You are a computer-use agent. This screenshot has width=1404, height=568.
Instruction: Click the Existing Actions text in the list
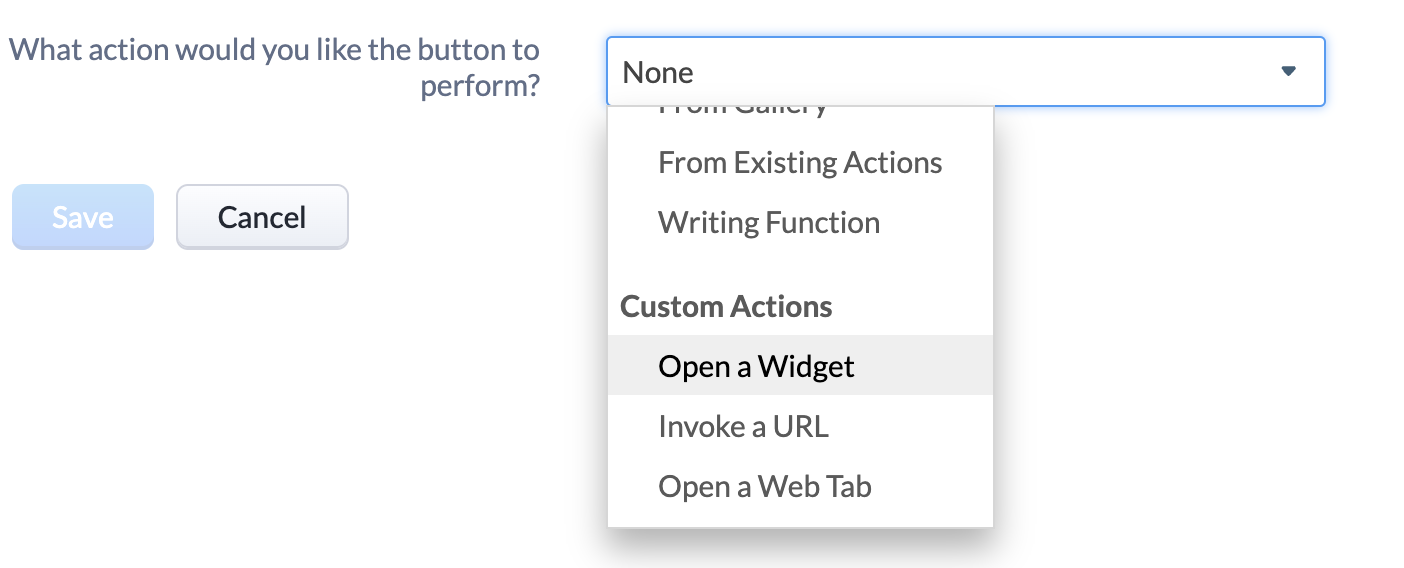point(838,162)
